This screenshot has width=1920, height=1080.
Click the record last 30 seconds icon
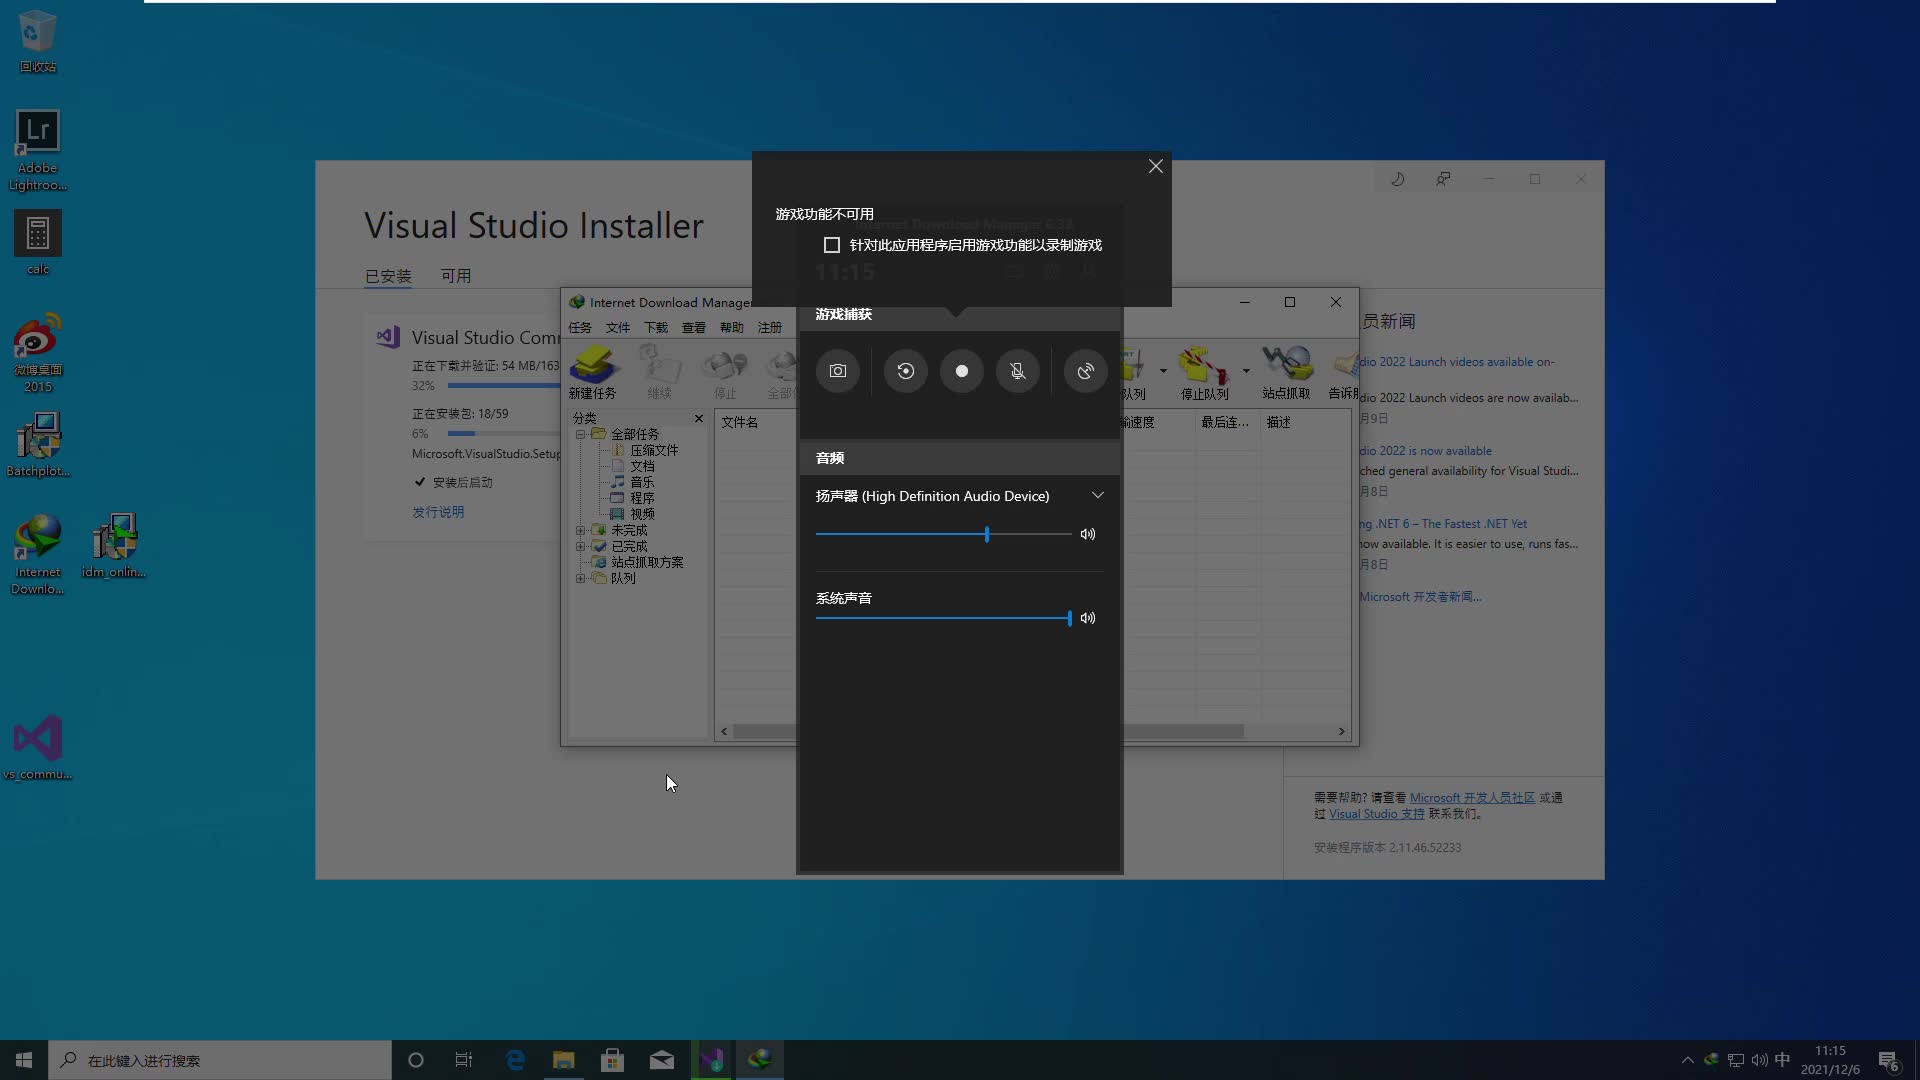(x=906, y=371)
